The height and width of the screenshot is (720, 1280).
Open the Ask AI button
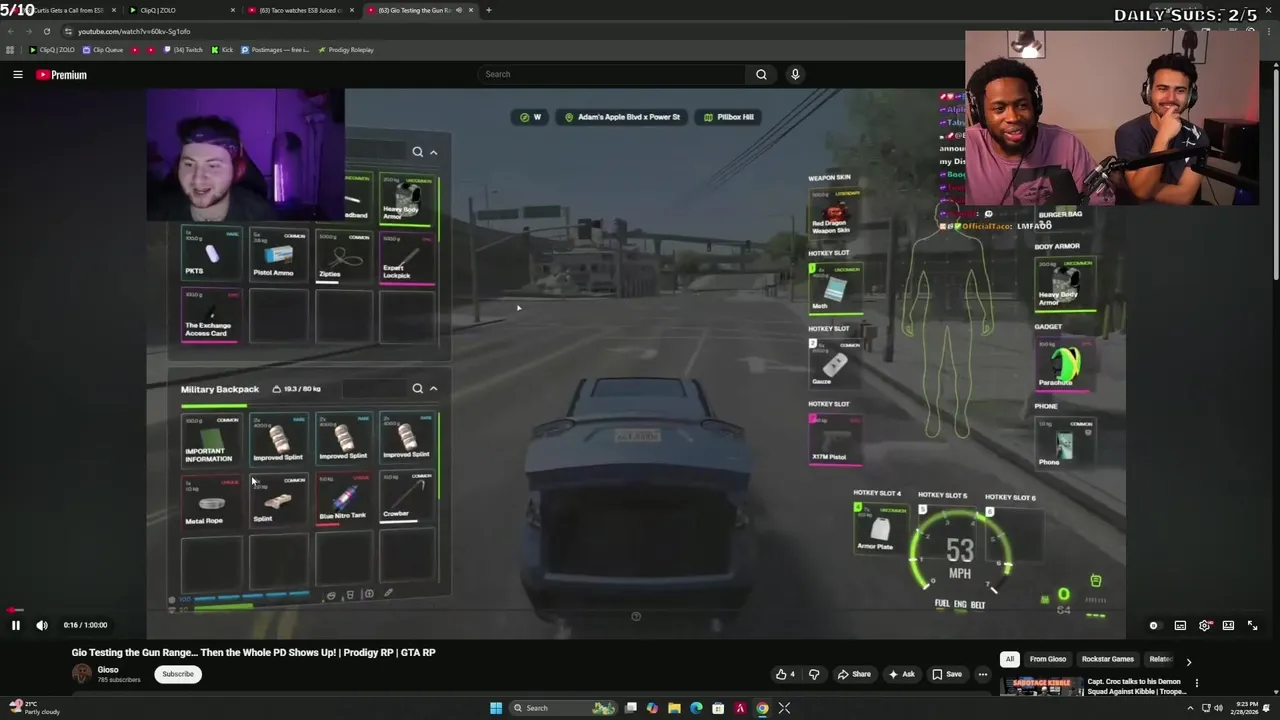coord(902,674)
